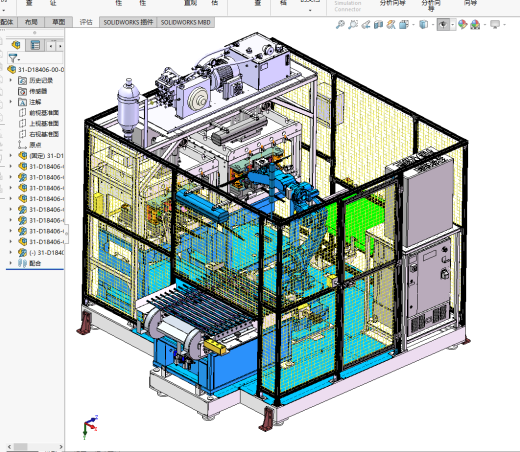520x452 pixels.
Task: Click the Apply Scene icon
Action: (x=475, y=24)
